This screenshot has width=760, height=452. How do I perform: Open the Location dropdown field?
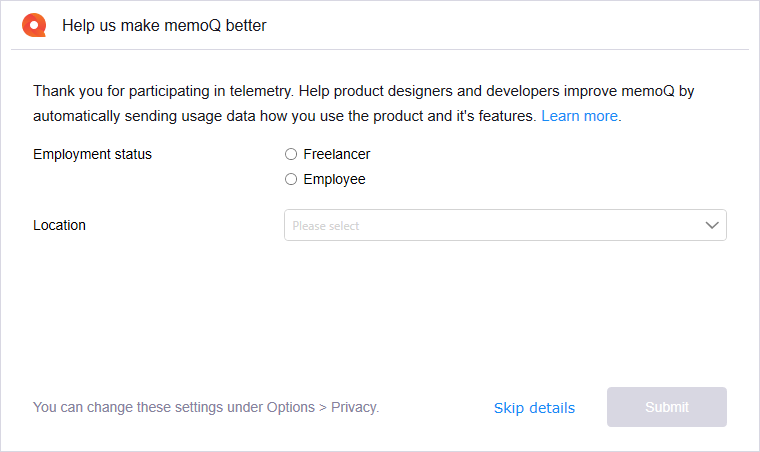pos(505,225)
